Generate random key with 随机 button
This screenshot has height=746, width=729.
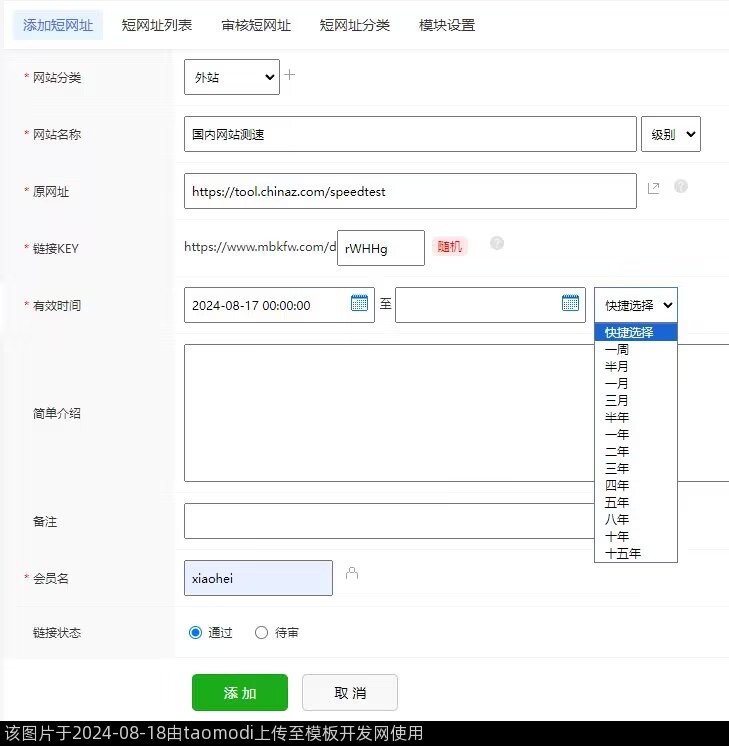(x=449, y=246)
